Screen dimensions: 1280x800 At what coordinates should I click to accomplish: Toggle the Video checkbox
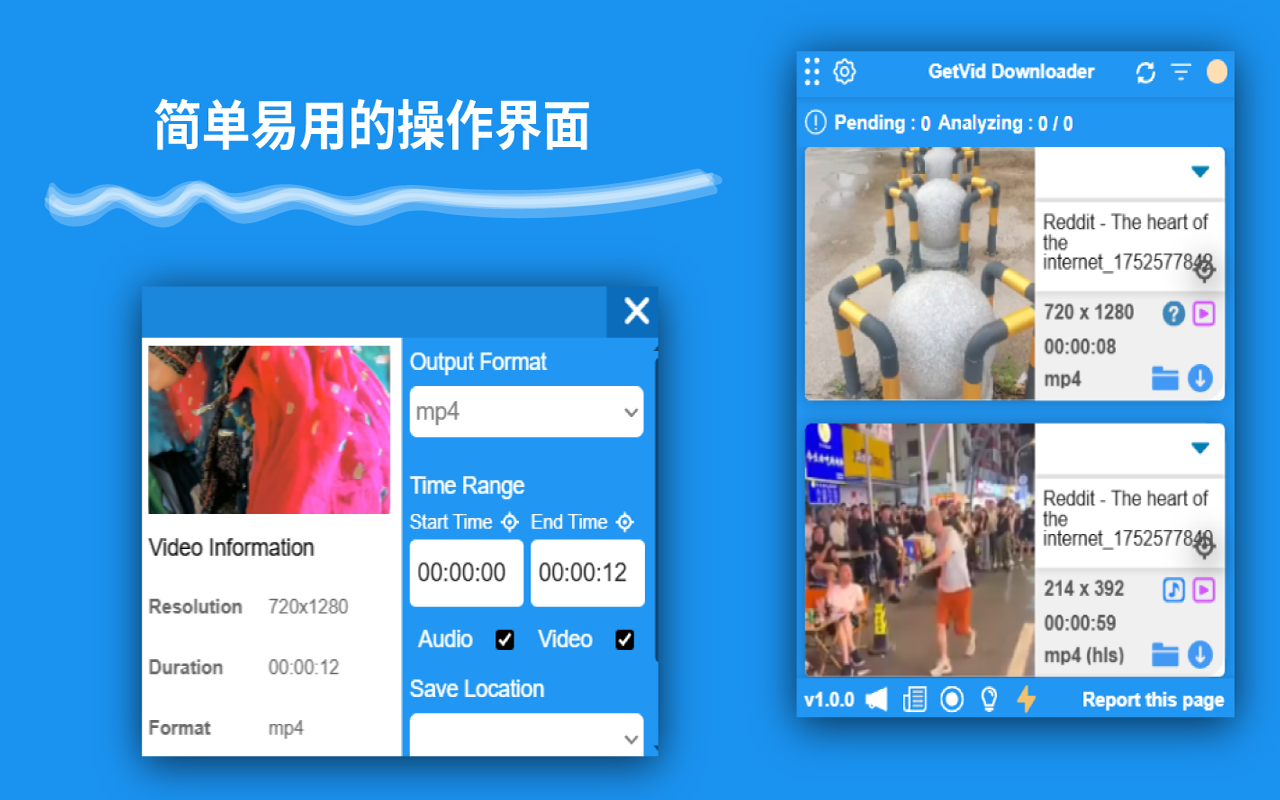[625, 640]
